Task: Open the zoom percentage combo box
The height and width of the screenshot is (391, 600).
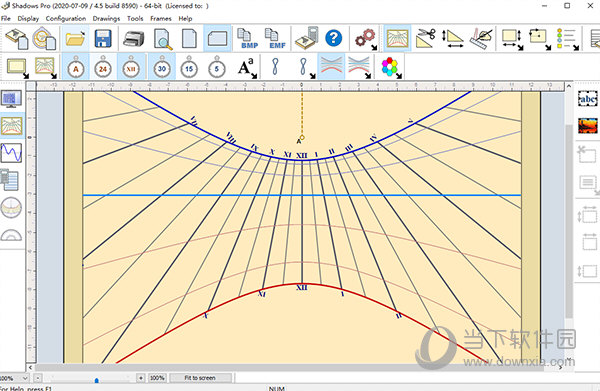Action: coord(14,378)
